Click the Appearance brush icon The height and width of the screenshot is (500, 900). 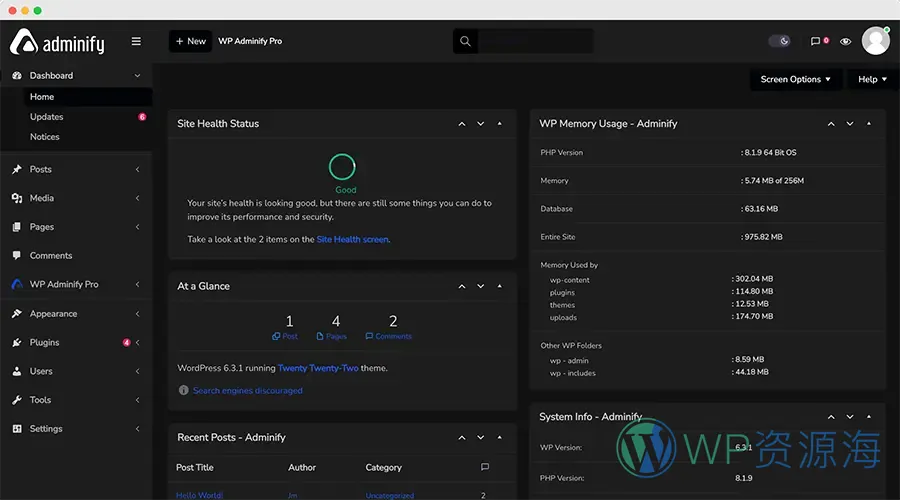pyautogui.click(x=17, y=313)
